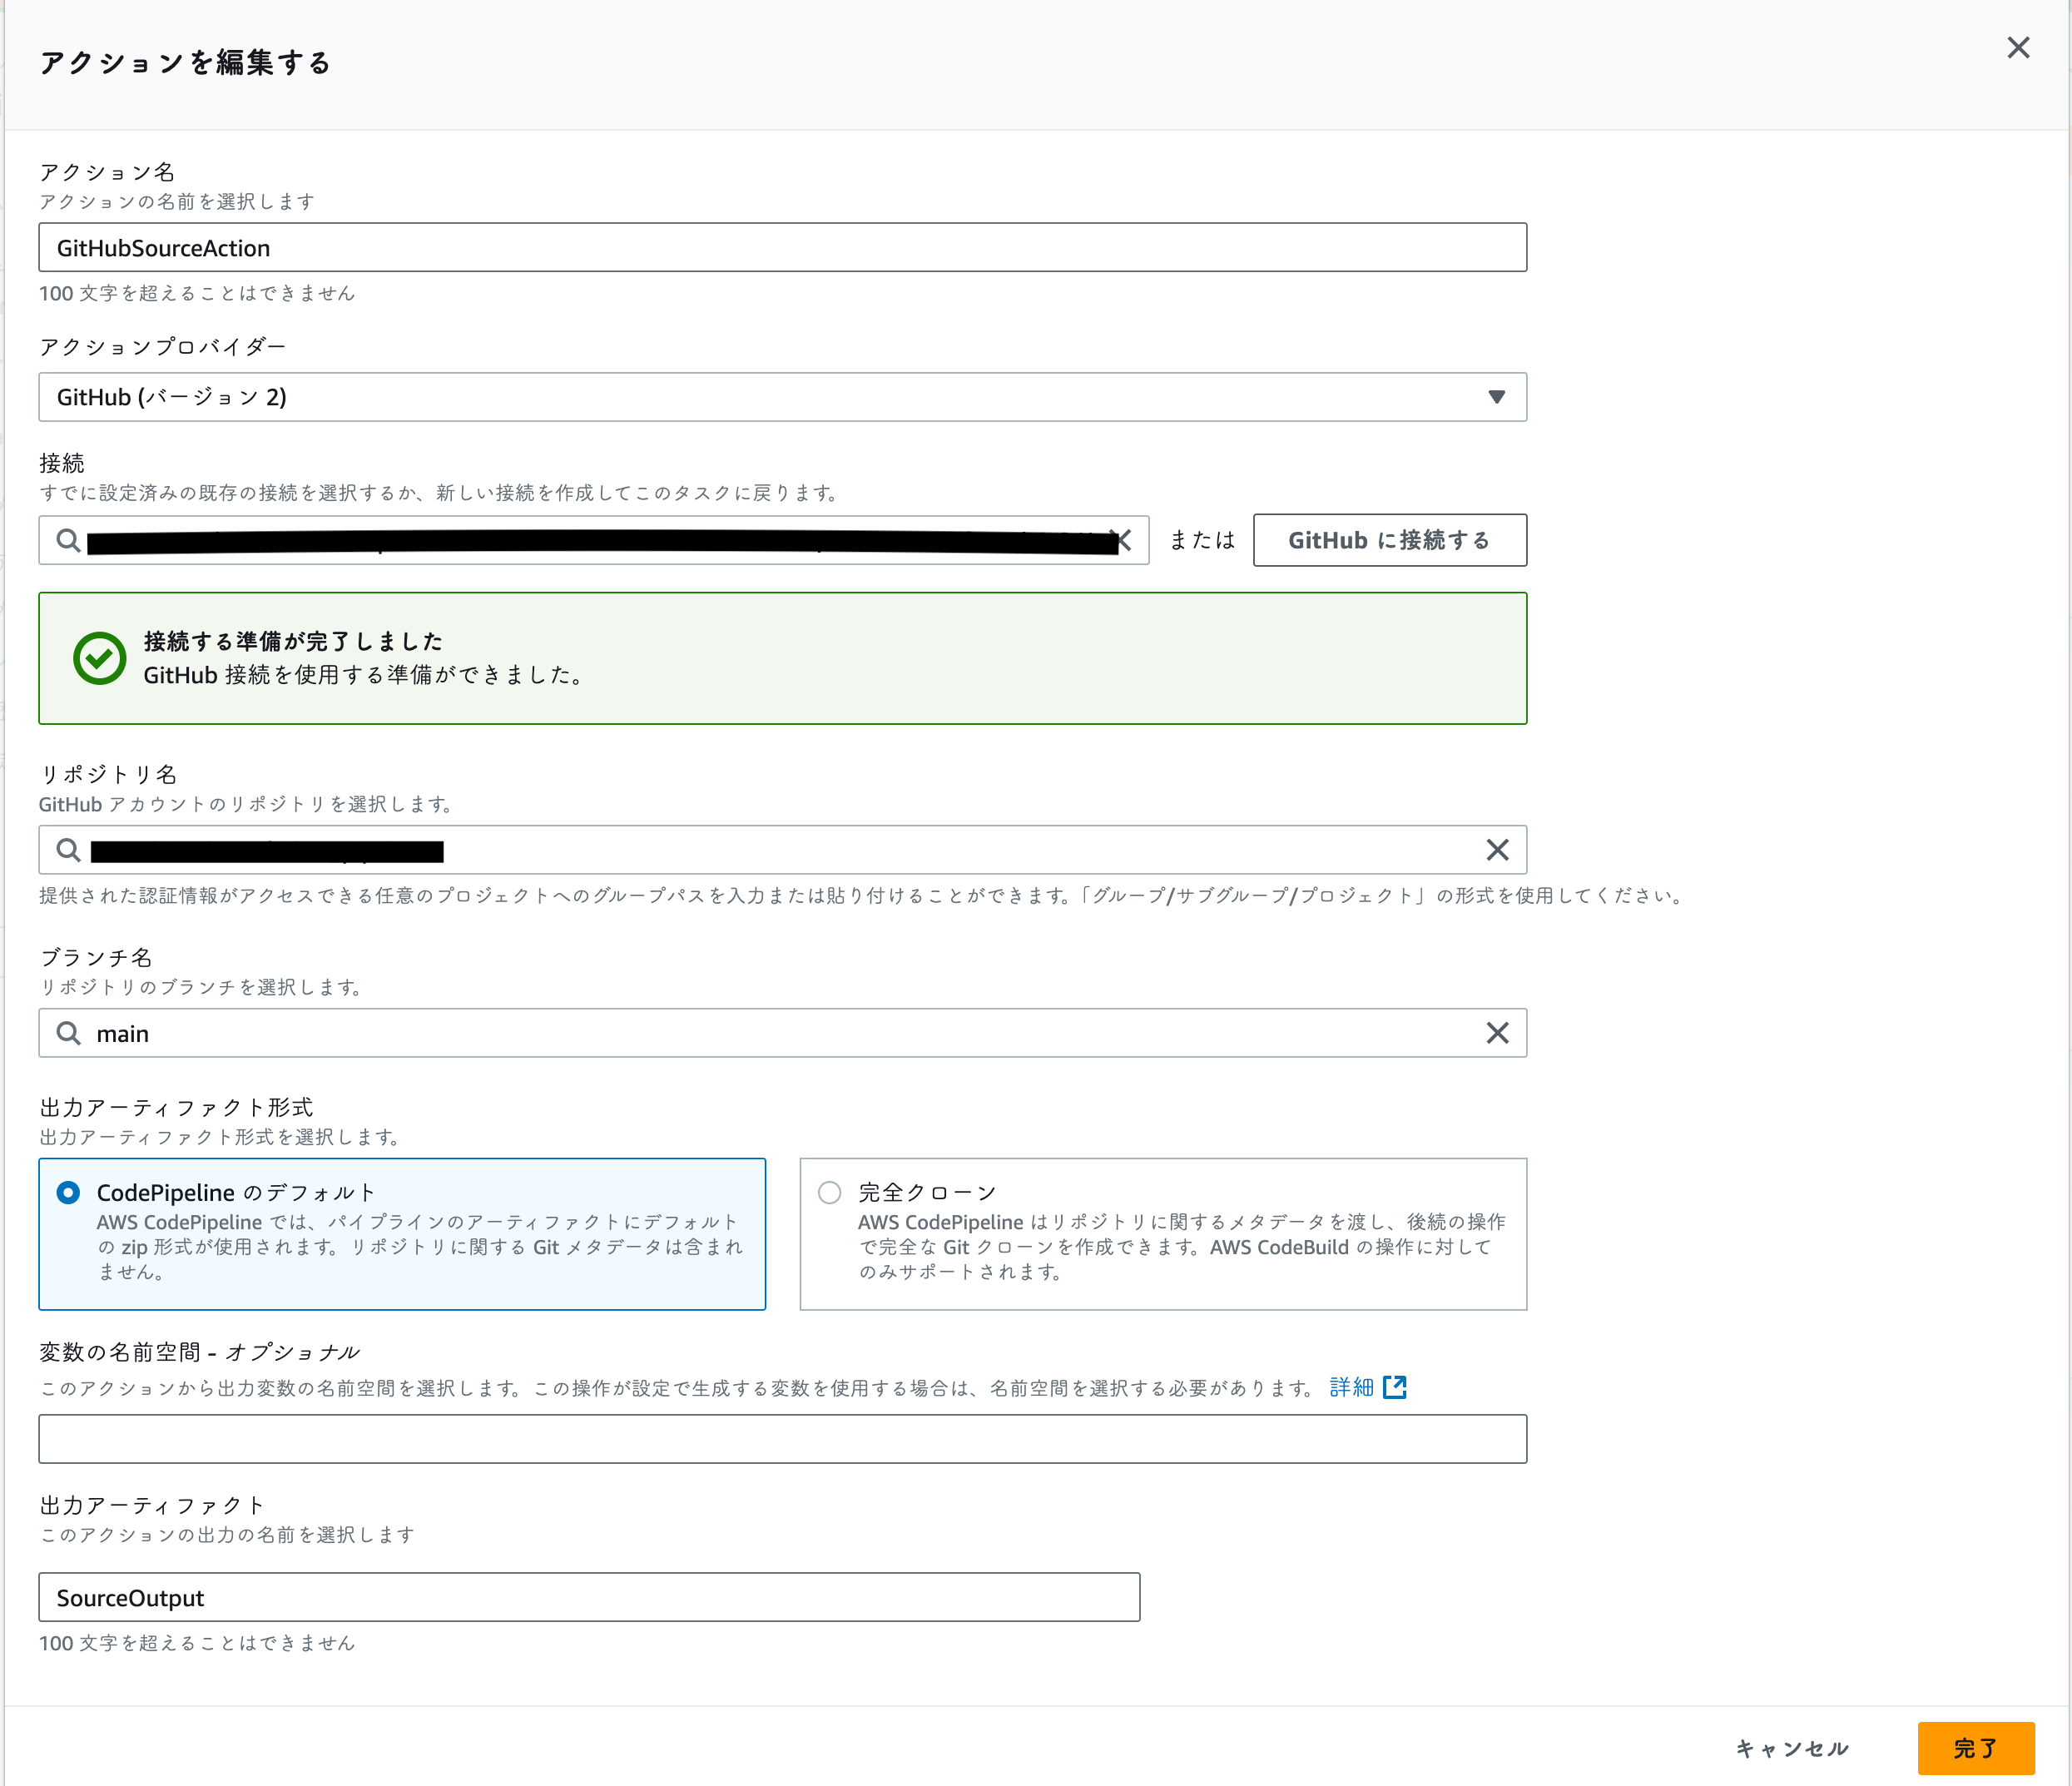The width and height of the screenshot is (2072, 1786).
Task: Open the 詳細 link for variable namespaces
Action: coord(1352,1387)
